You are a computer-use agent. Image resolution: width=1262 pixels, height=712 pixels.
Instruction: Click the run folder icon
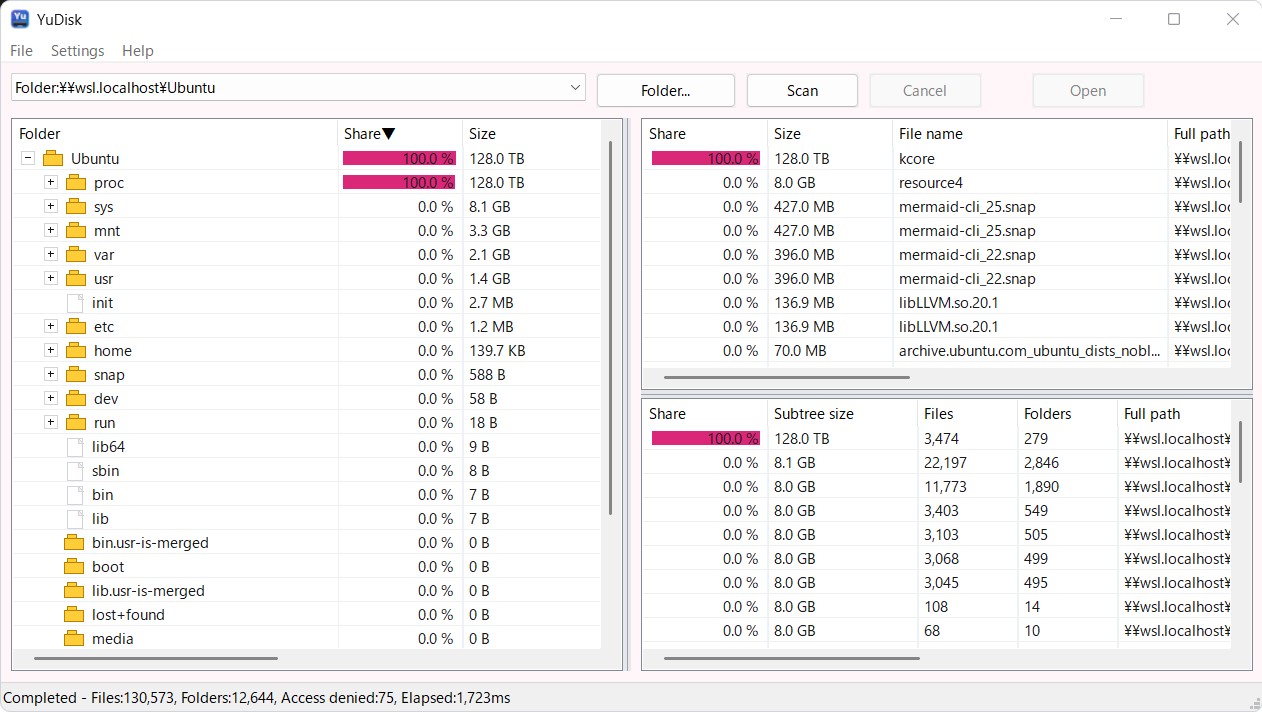(76, 422)
